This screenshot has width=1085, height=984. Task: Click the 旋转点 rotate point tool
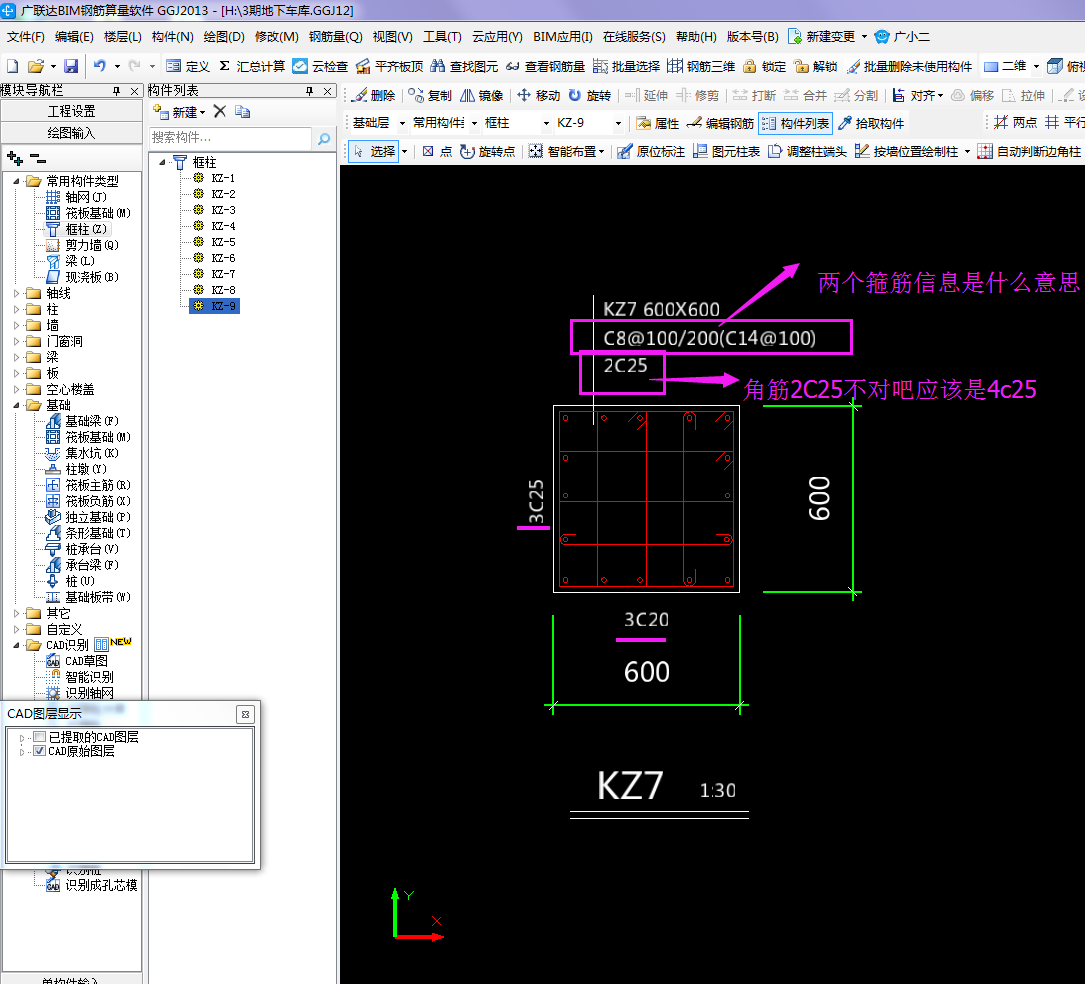(x=487, y=152)
